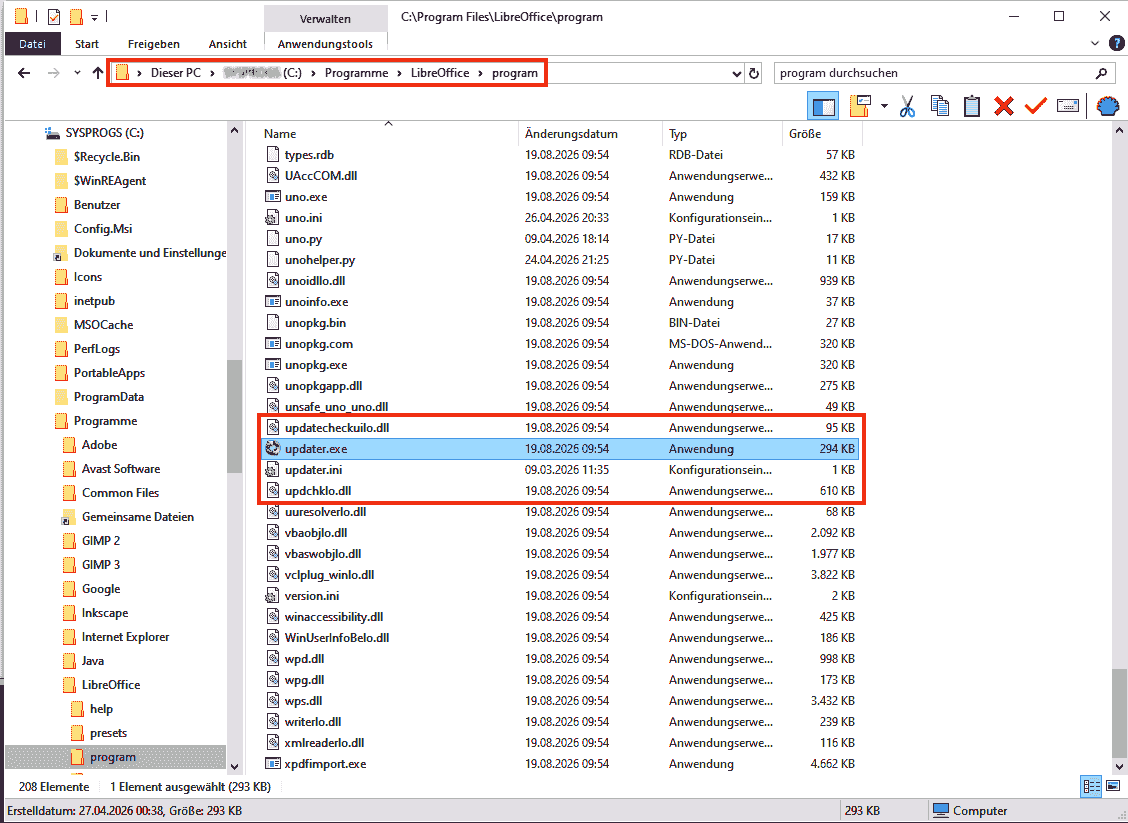Open address bar history dropdown
Viewport: 1128px width, 823px height.
pos(737,73)
